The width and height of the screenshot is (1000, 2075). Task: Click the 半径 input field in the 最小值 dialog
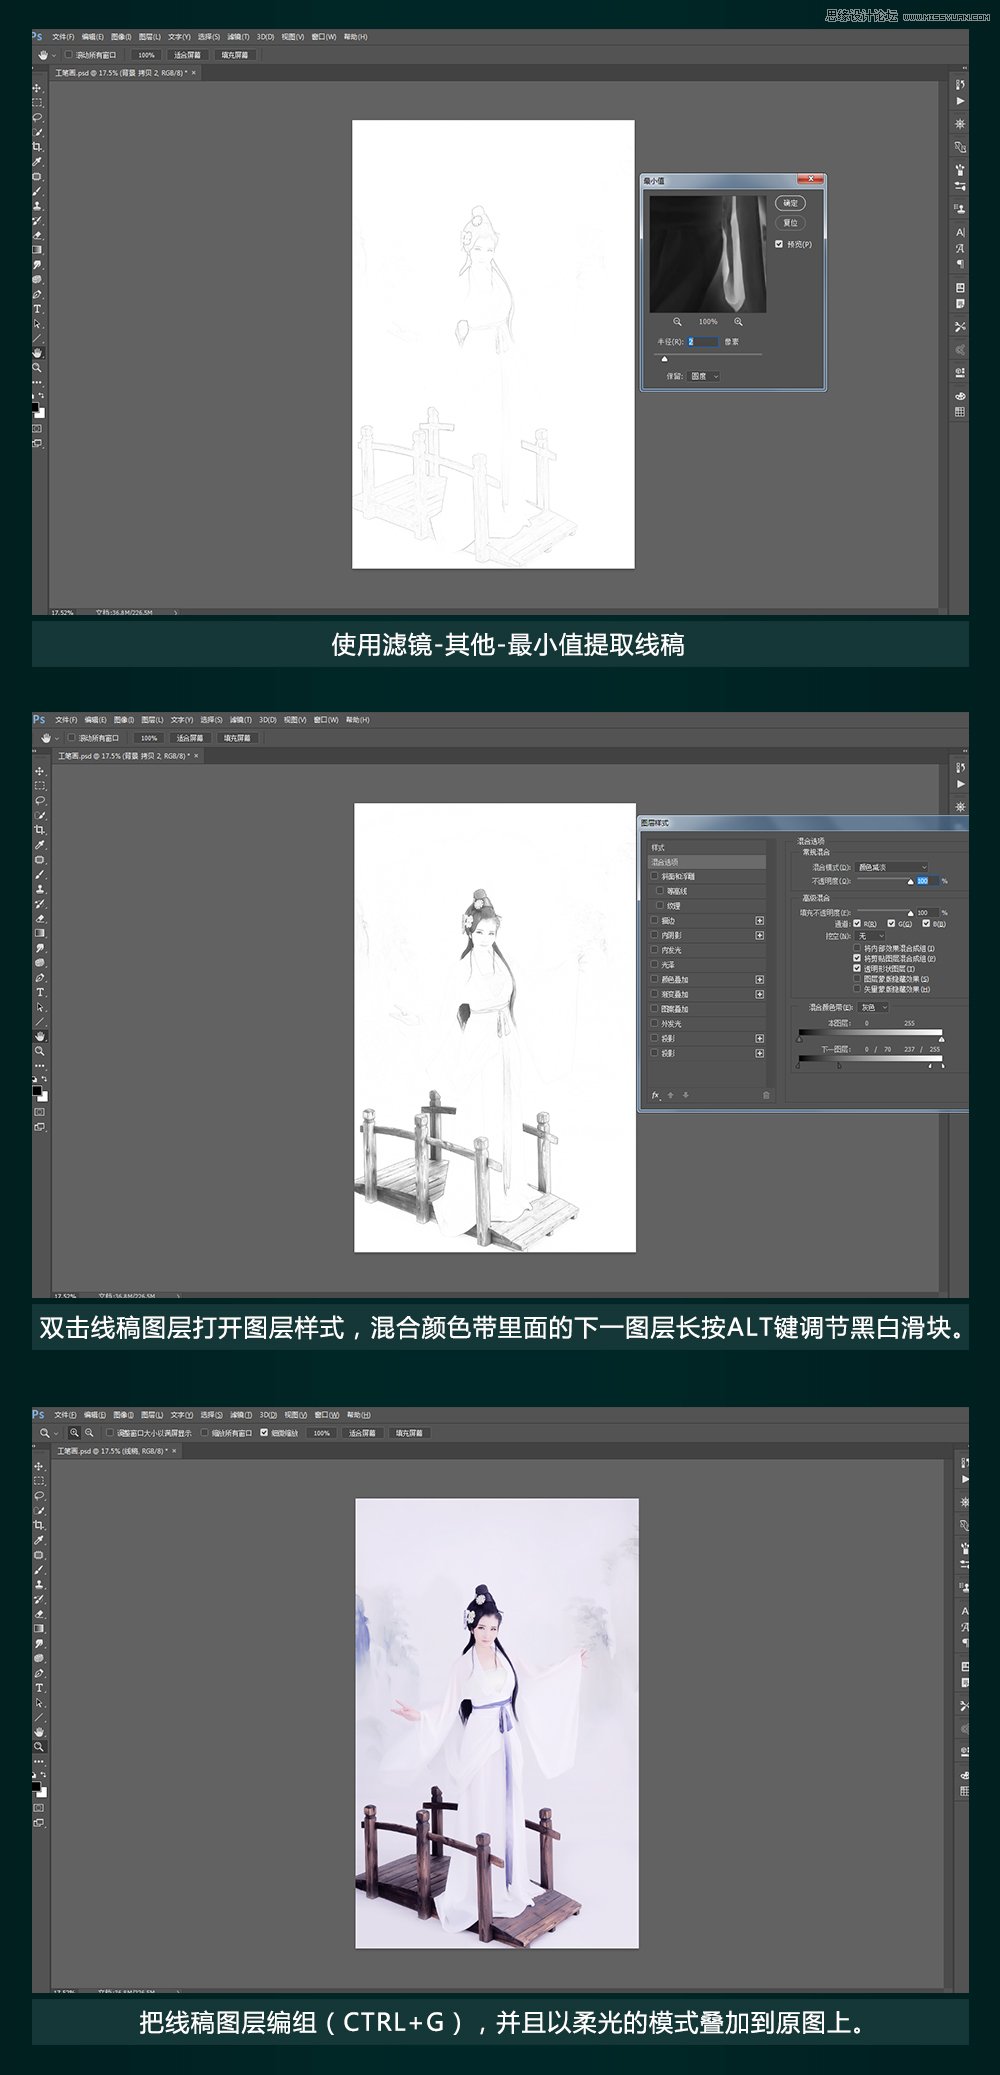pos(703,342)
